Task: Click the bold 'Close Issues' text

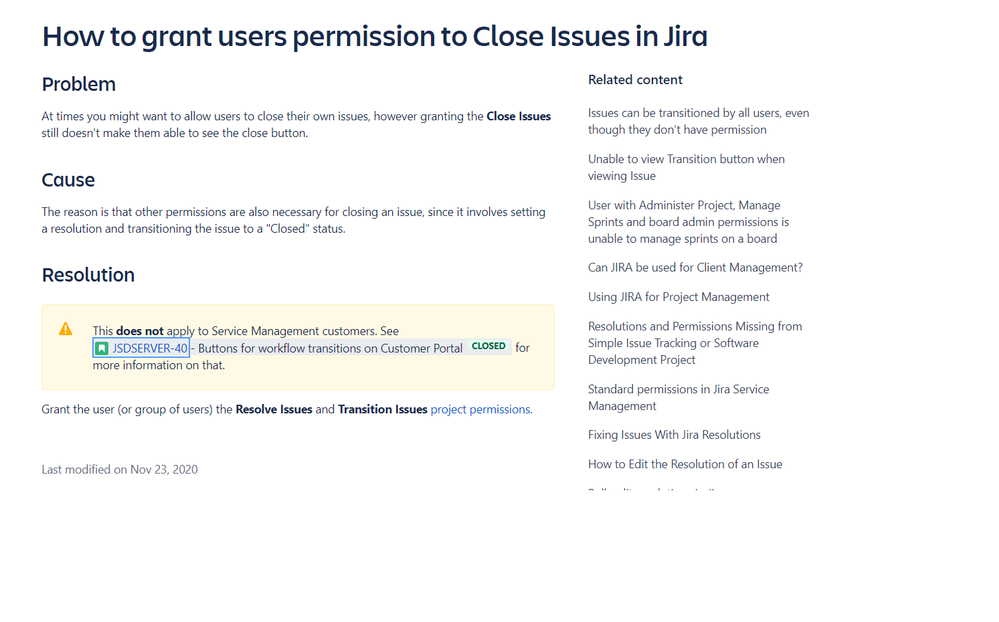Action: (x=519, y=116)
